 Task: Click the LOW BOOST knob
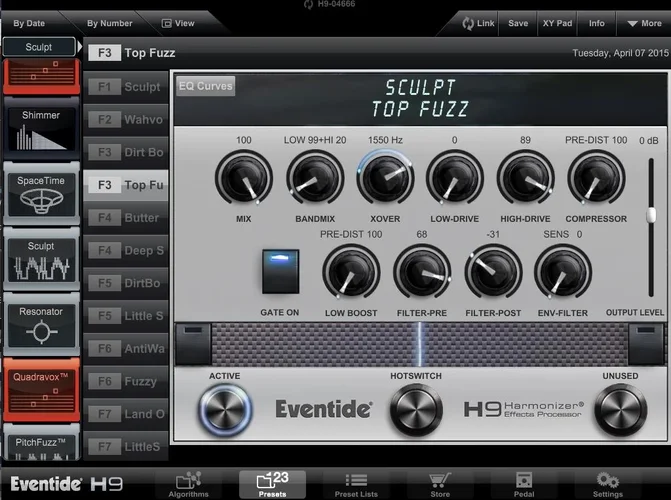351,272
